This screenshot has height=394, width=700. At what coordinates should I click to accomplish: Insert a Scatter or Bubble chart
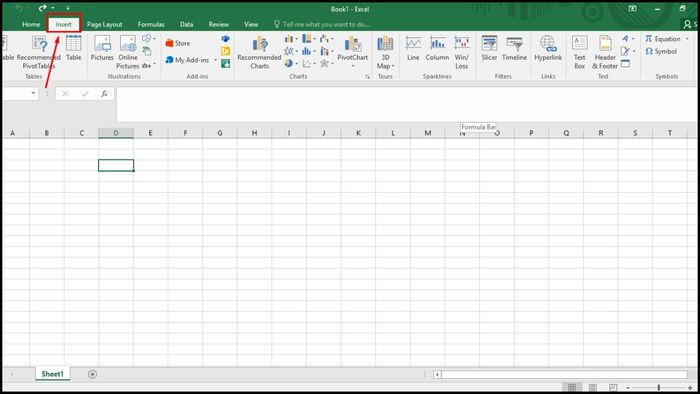308,64
